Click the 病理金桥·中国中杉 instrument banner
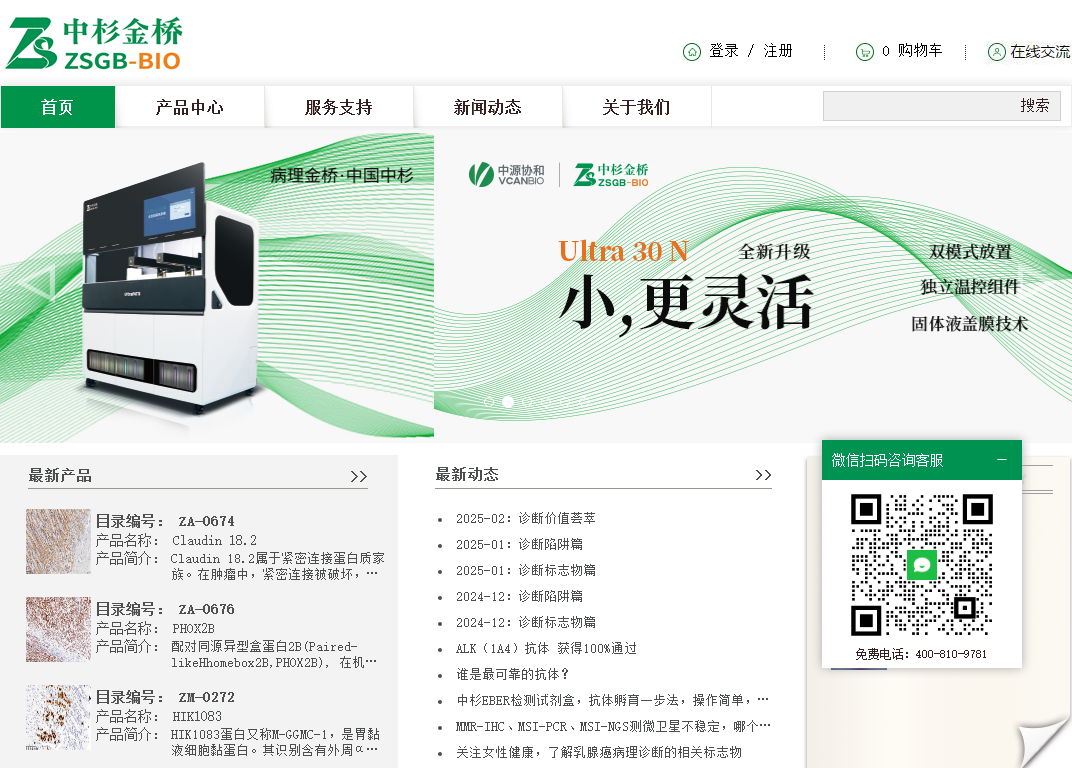Image resolution: width=1072 pixels, height=768 pixels. (217, 287)
